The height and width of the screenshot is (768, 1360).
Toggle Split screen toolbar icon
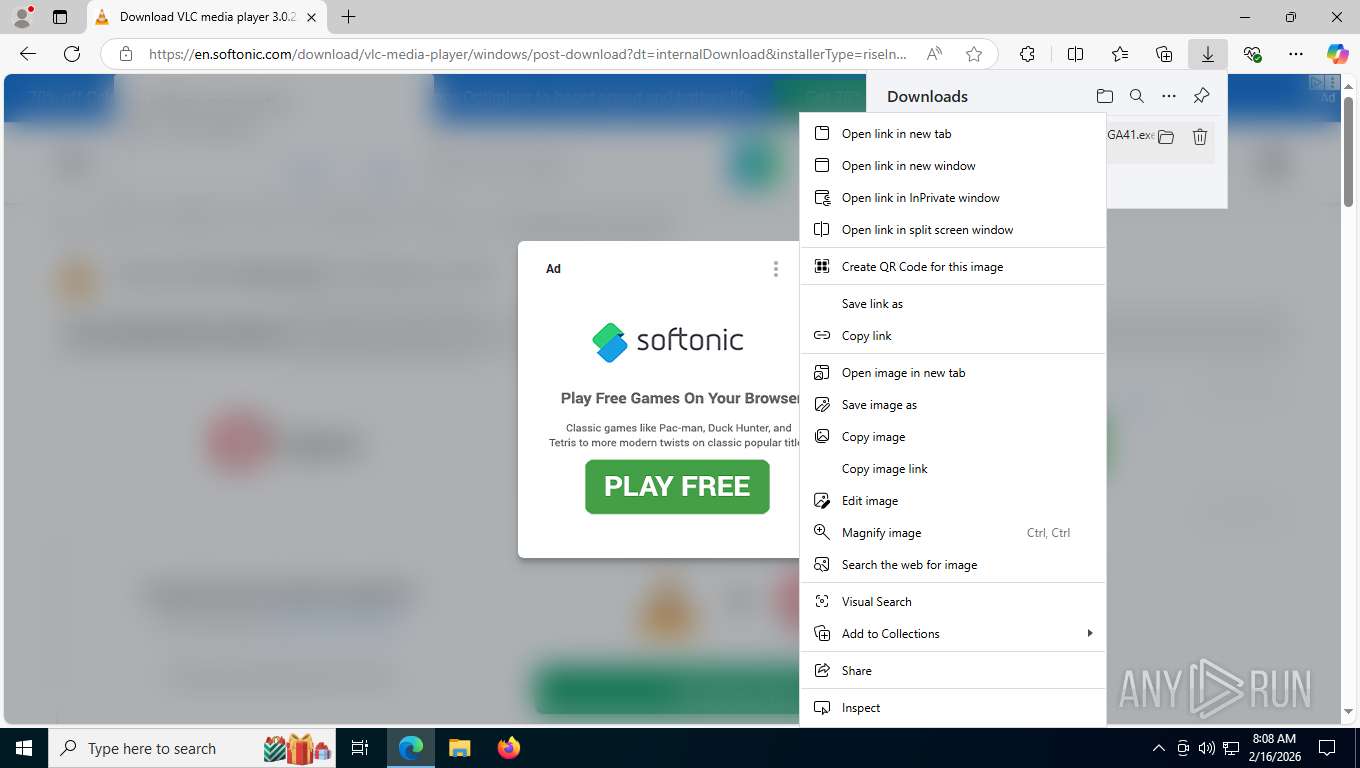click(1076, 54)
